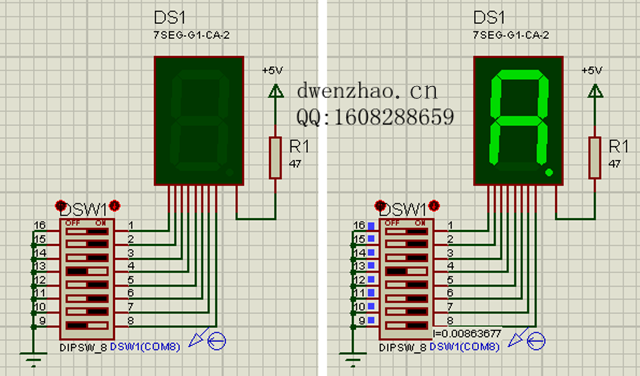Click the right DSW1(COM8) probe label

(464, 347)
